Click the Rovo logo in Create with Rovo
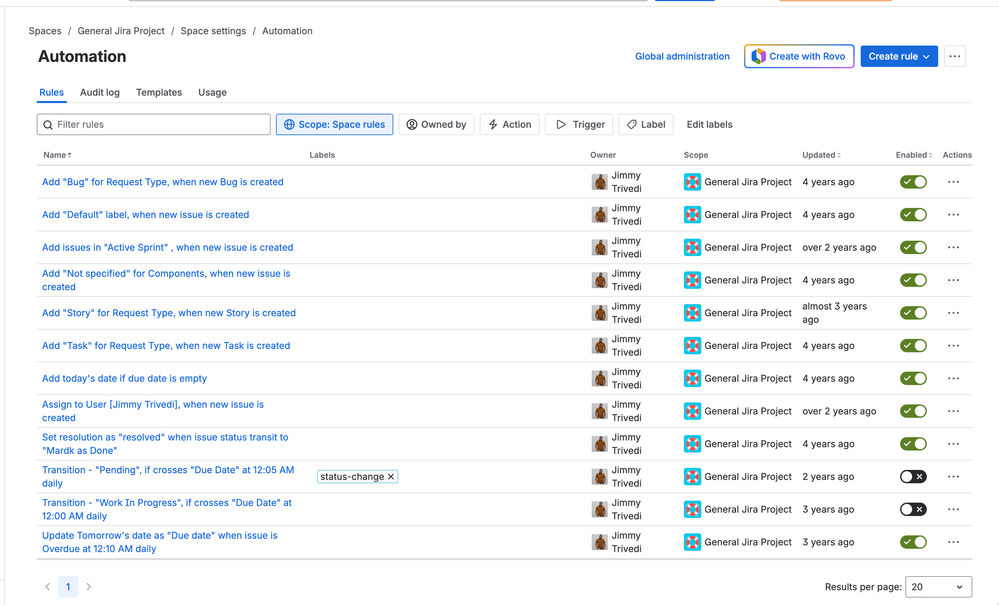The width and height of the screenshot is (999, 605). tap(758, 56)
